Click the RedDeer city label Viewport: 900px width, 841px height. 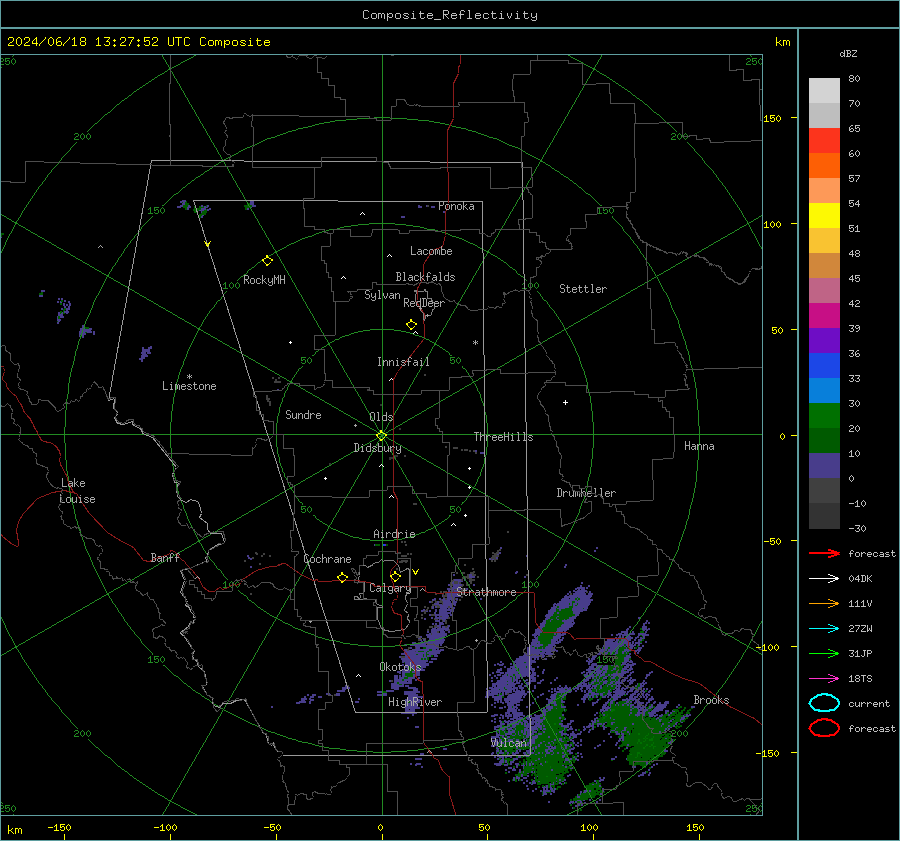tap(424, 303)
